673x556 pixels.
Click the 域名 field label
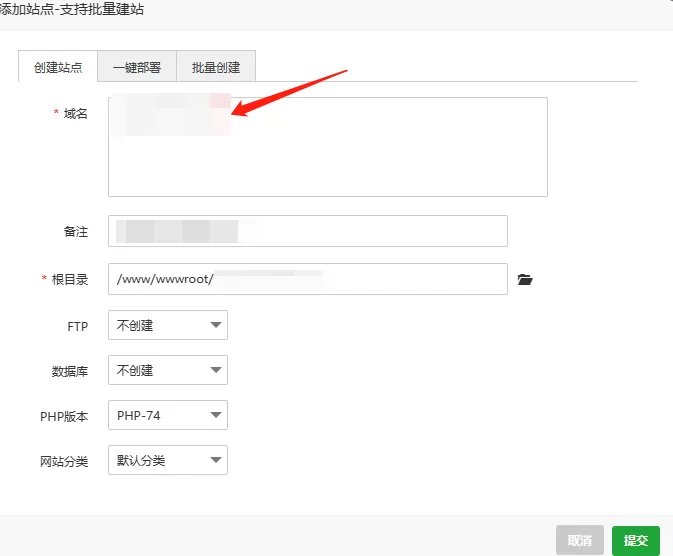pos(76,113)
